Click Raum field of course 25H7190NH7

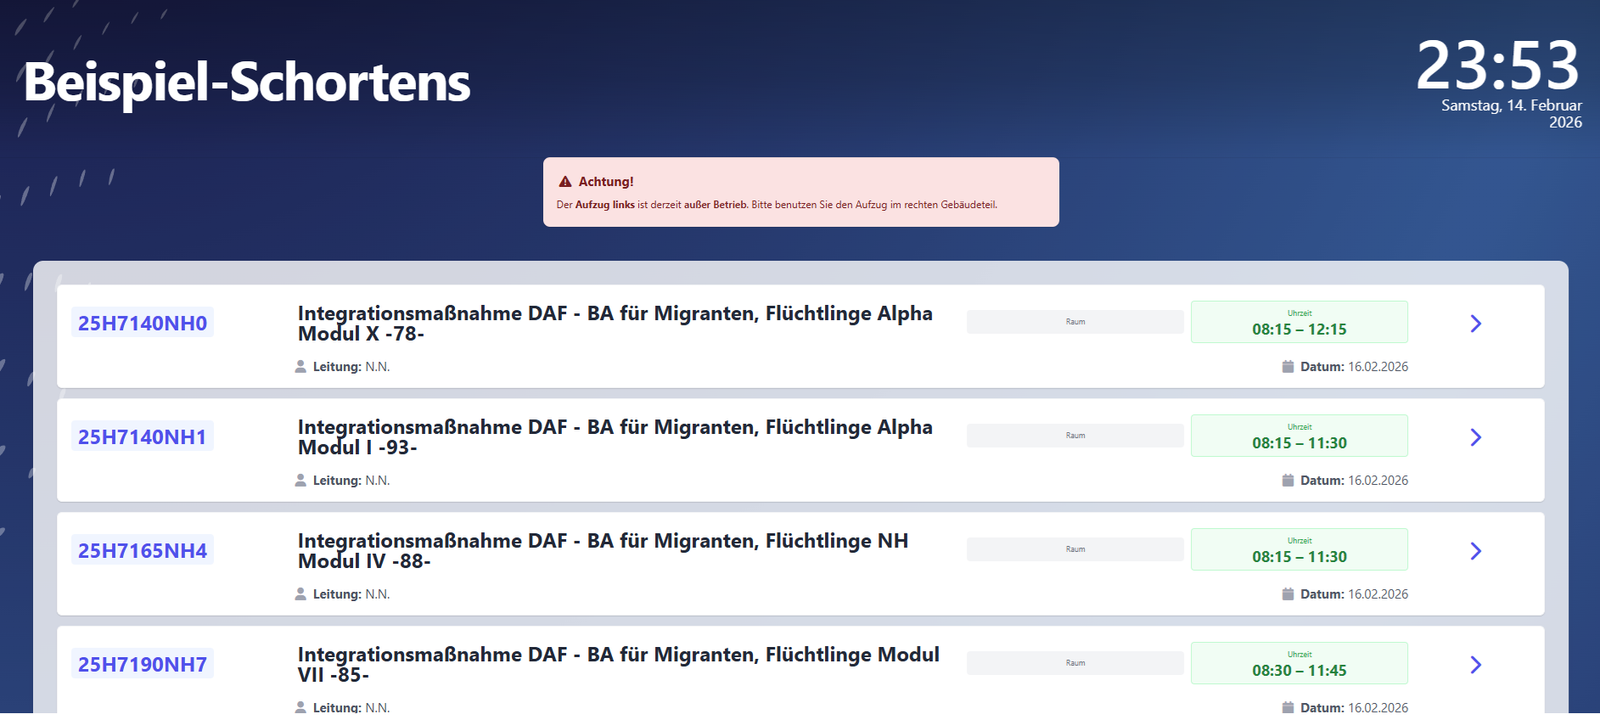(1075, 663)
